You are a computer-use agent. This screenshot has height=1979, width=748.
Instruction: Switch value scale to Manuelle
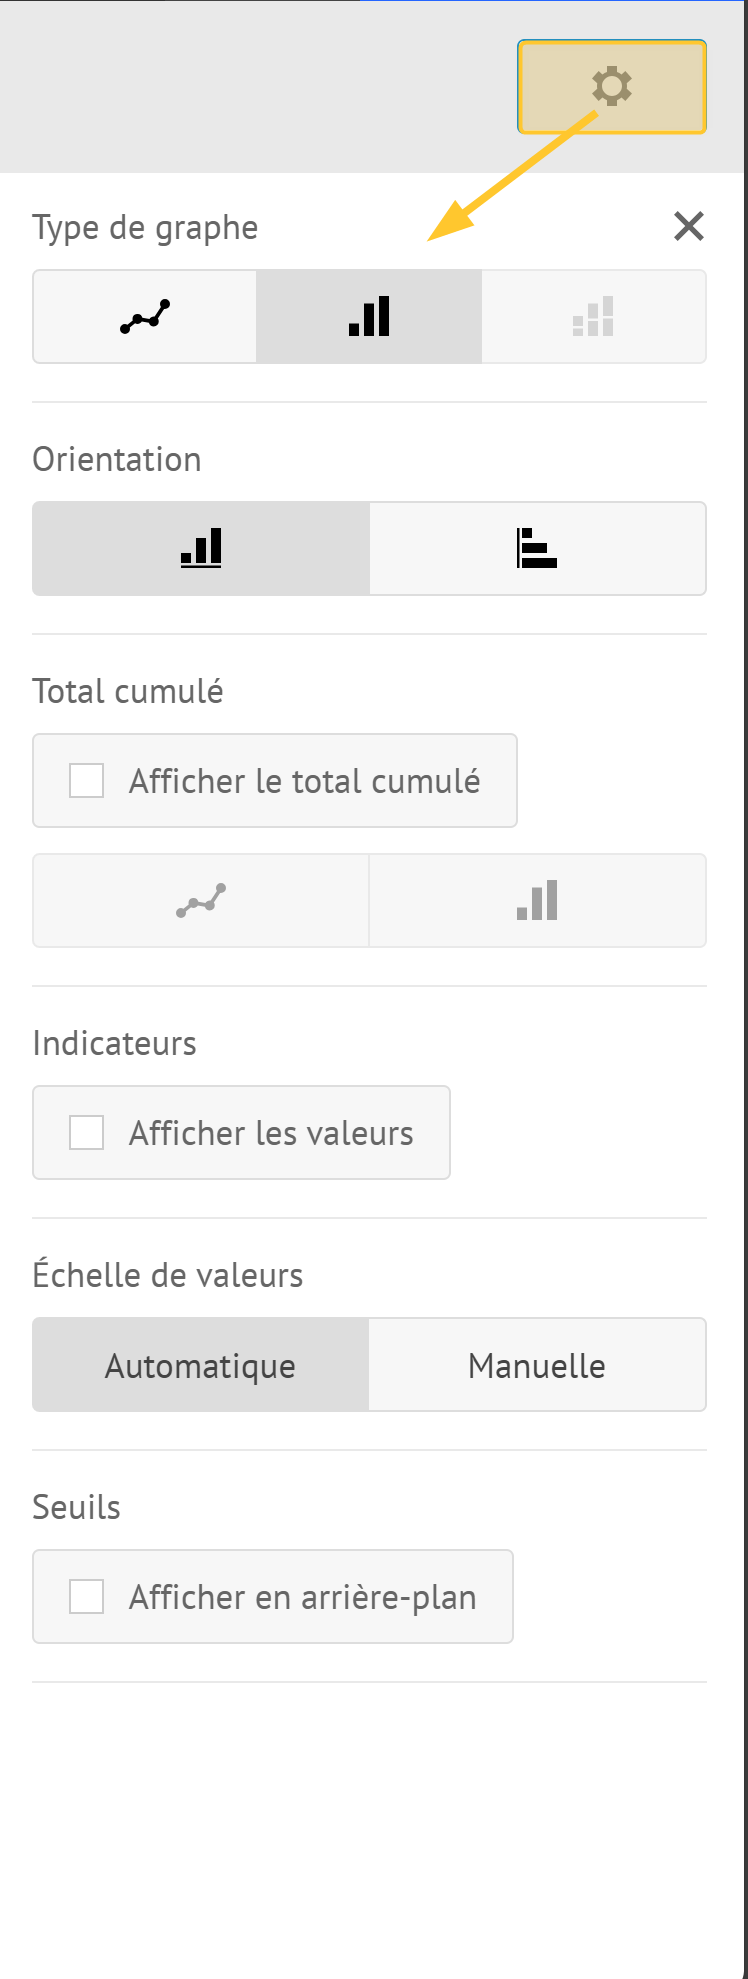(537, 1365)
